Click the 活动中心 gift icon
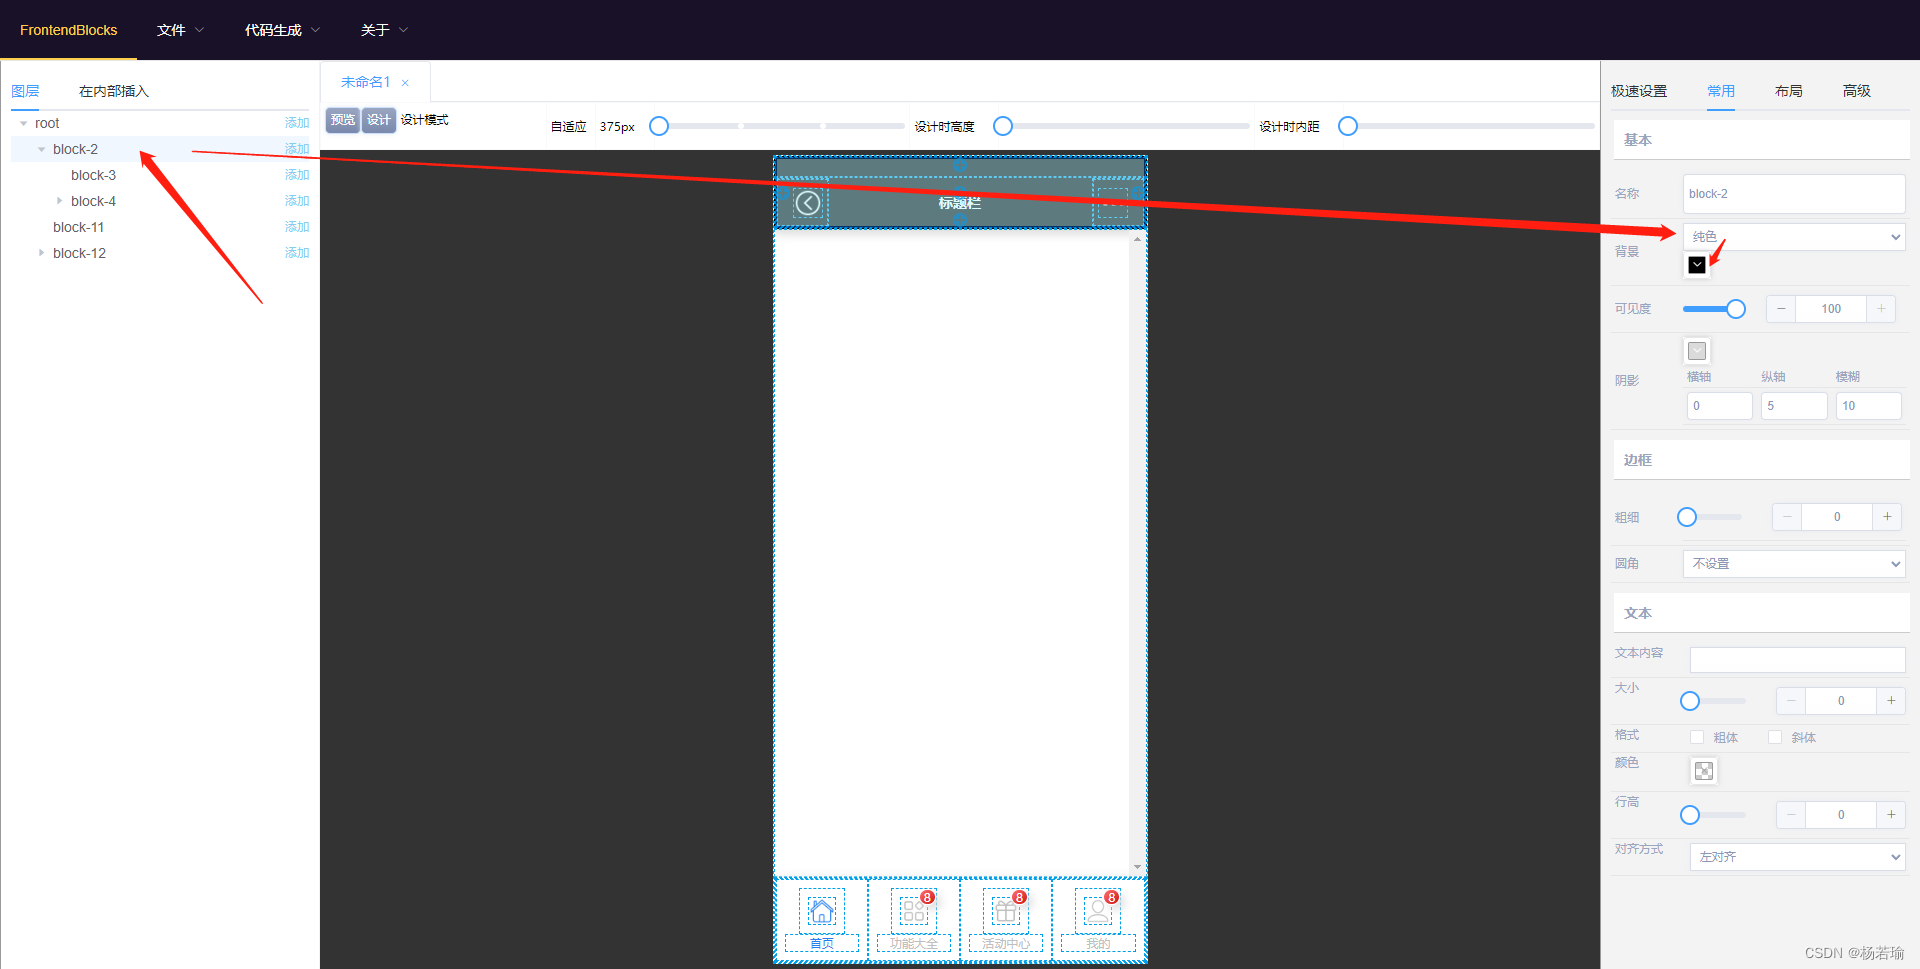The image size is (1920, 969). click(1005, 911)
